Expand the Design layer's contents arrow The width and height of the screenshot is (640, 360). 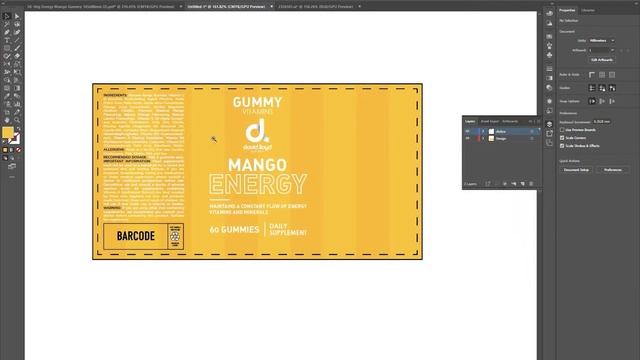(x=483, y=139)
